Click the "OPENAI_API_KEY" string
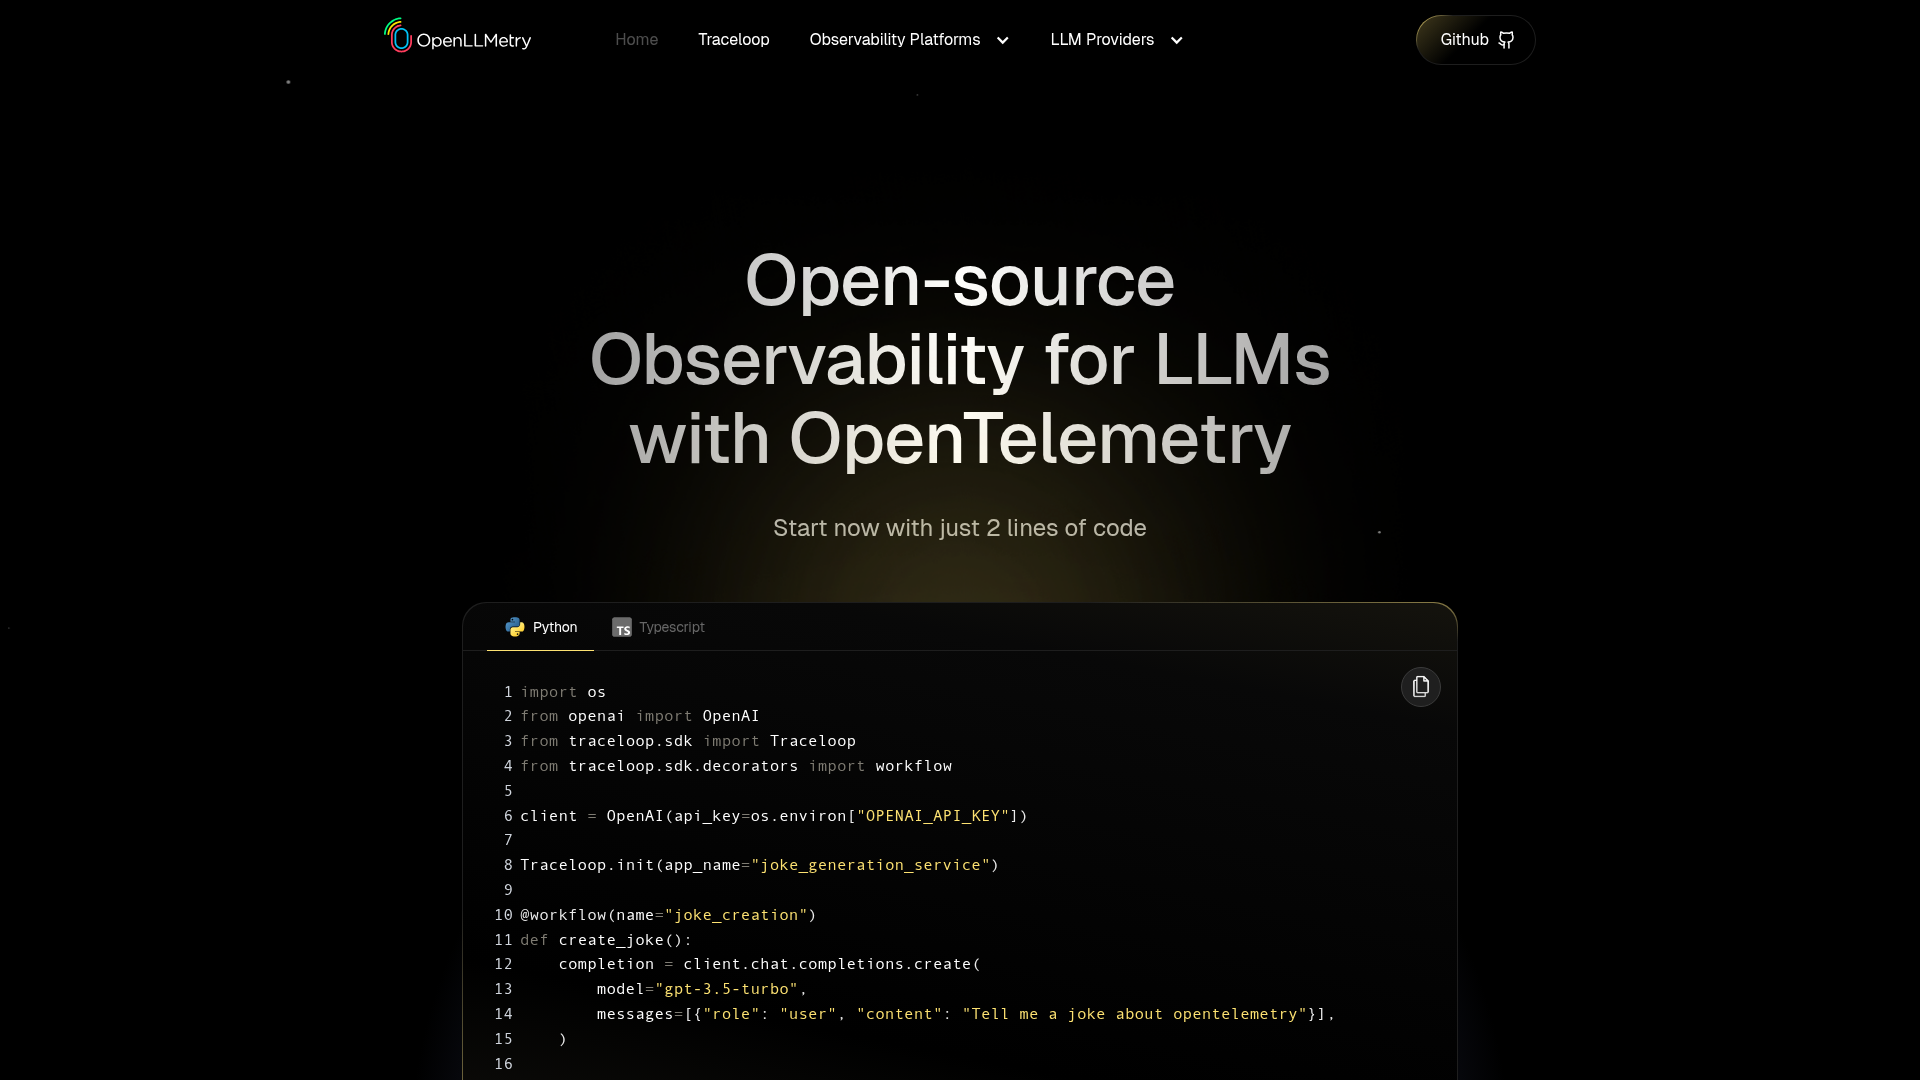 [x=933, y=816]
